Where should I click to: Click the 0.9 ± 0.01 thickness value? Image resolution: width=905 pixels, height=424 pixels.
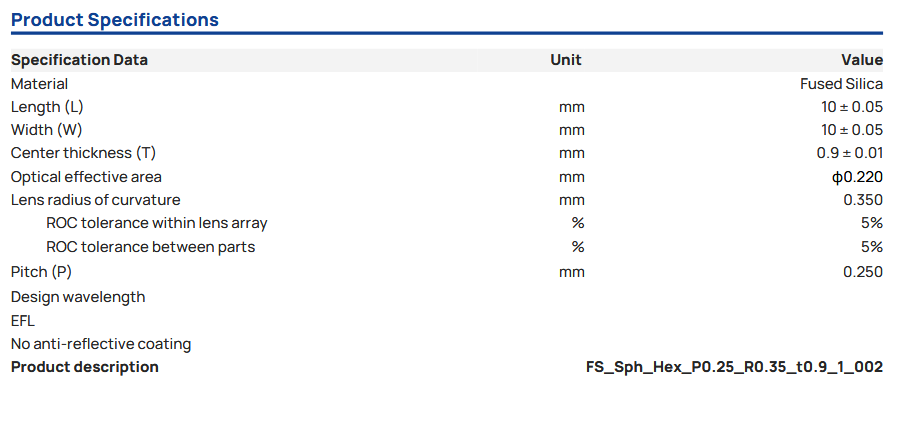coord(850,153)
